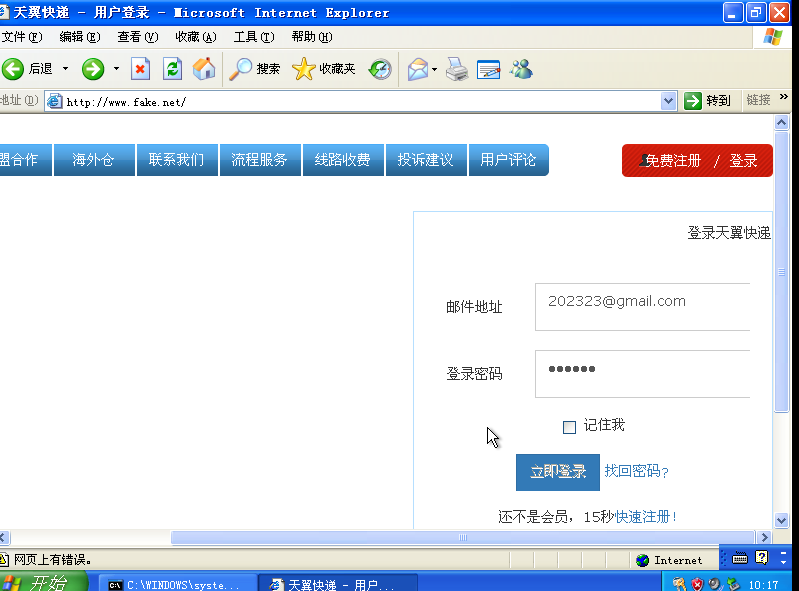
Task: Click the 转到 Go button
Action: (708, 101)
